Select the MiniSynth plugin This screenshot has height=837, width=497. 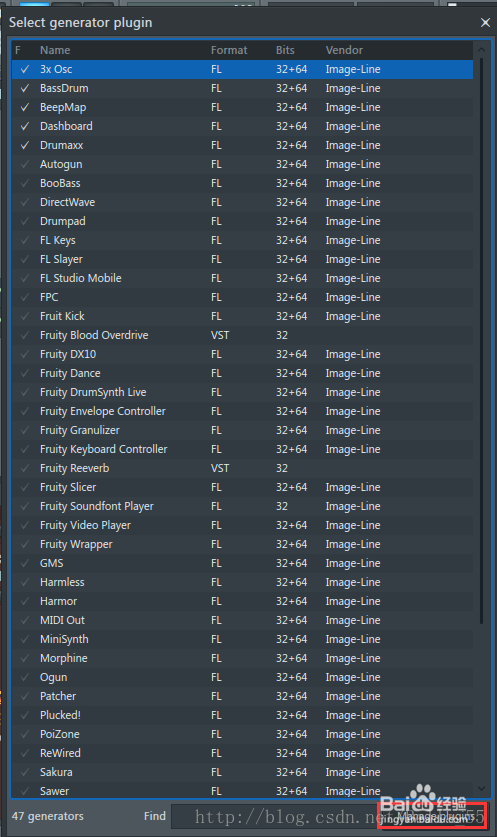click(242, 639)
